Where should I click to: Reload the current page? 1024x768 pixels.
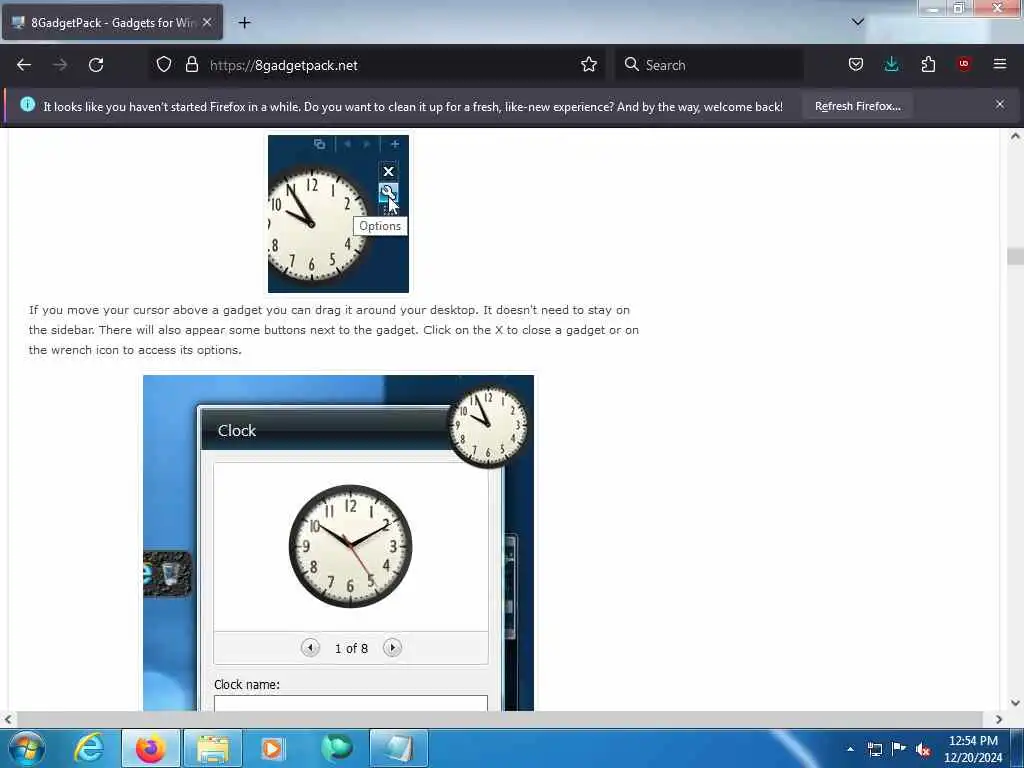[96, 65]
